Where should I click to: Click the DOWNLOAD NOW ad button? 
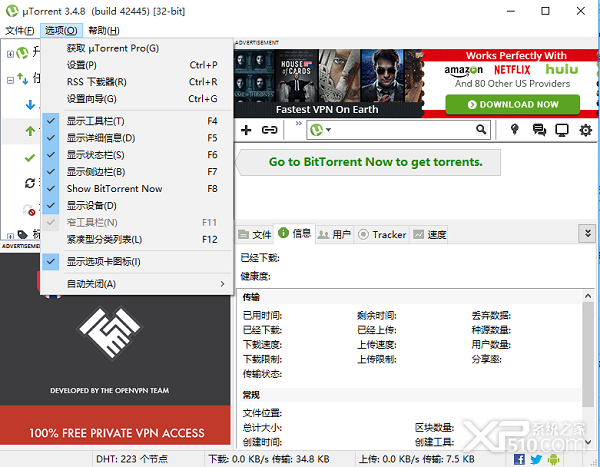(513, 105)
